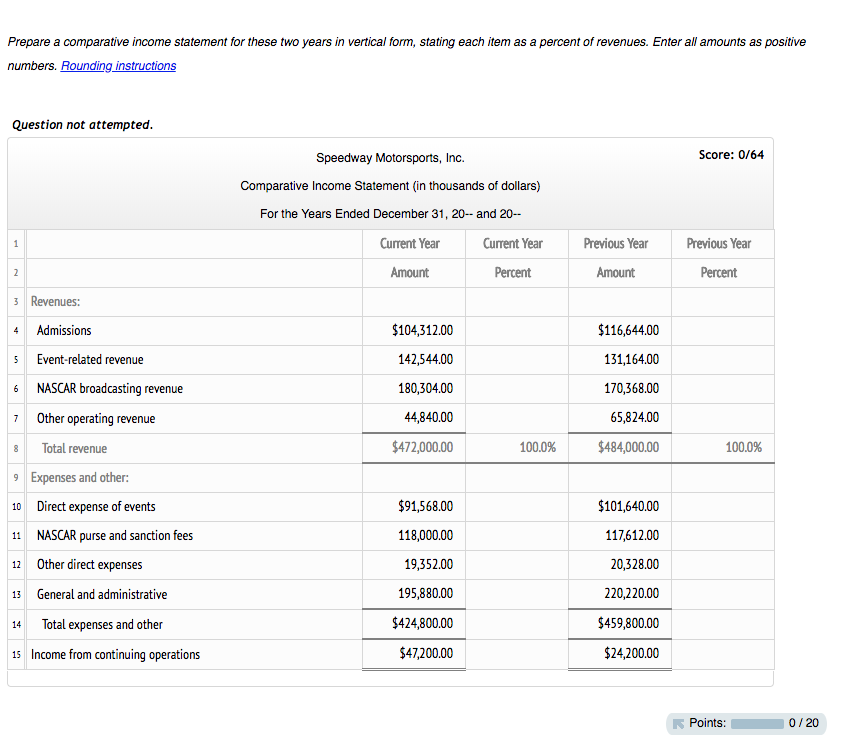
Task: Click the Score: 0/64 display
Action: coord(731,155)
